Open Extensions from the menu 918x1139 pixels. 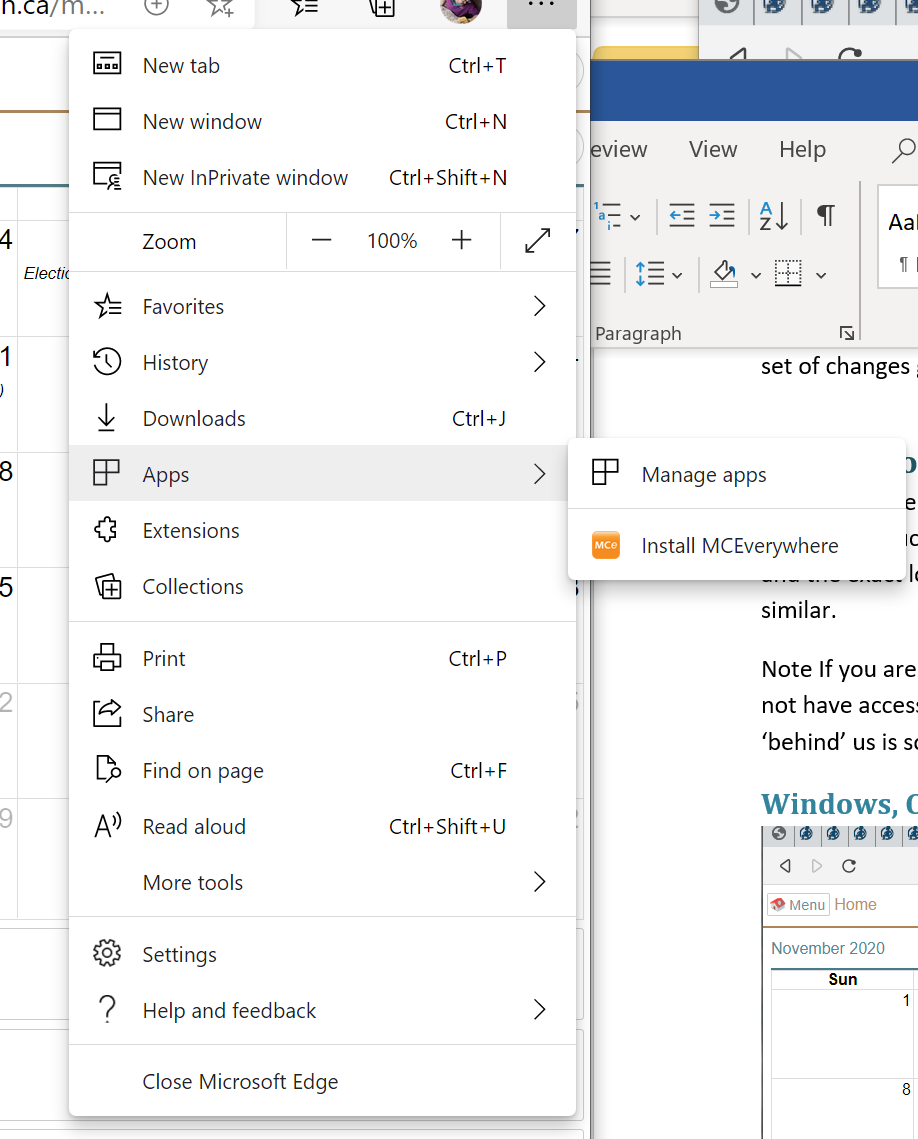pyautogui.click(x=322, y=530)
